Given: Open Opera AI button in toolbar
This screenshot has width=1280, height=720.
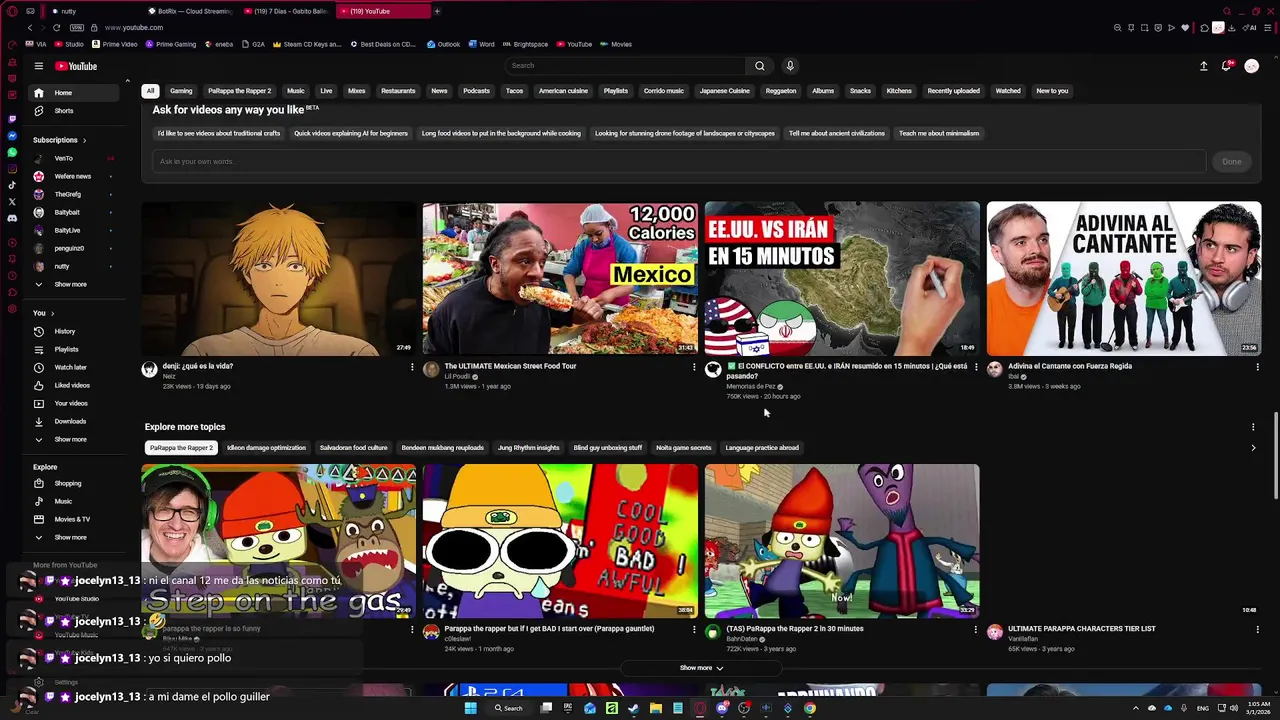Looking at the screenshot, I should click(1251, 28).
